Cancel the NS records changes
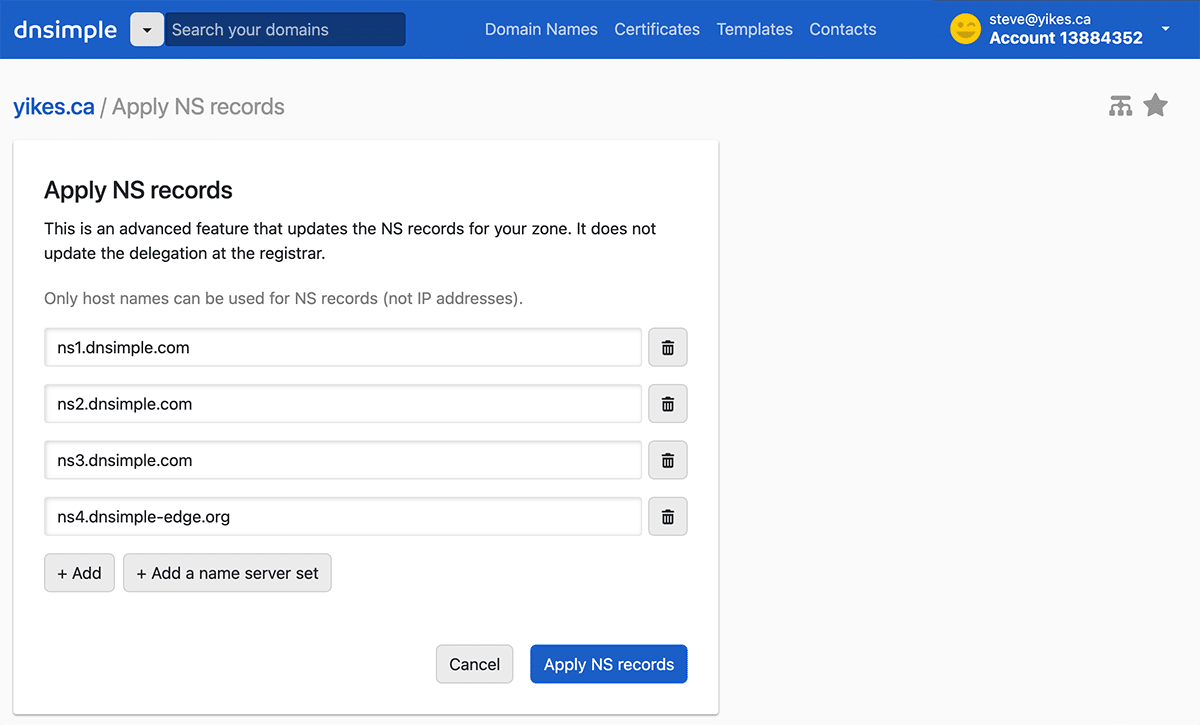This screenshot has width=1200, height=725. 474,663
